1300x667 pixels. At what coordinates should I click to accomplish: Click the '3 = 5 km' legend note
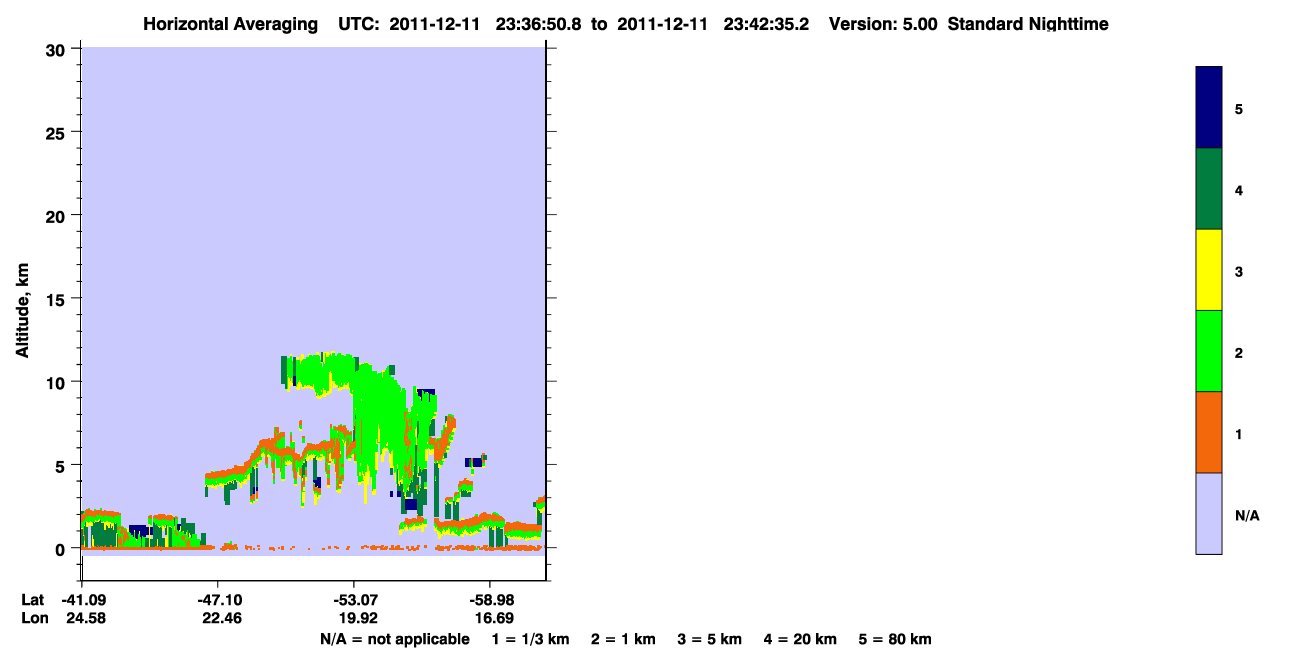click(710, 640)
